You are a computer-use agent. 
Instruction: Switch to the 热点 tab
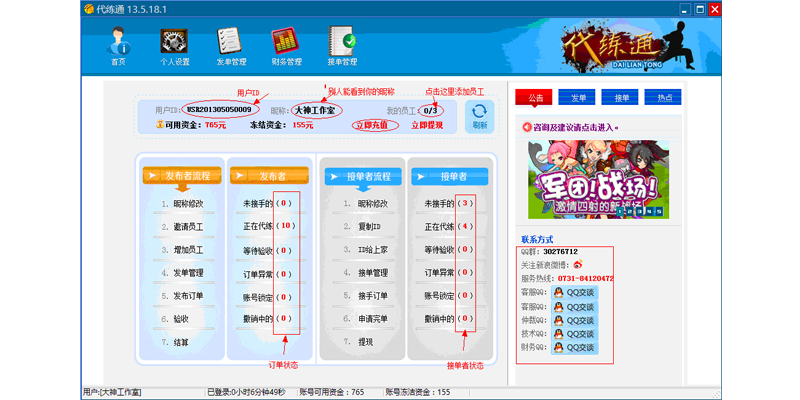[x=663, y=97]
